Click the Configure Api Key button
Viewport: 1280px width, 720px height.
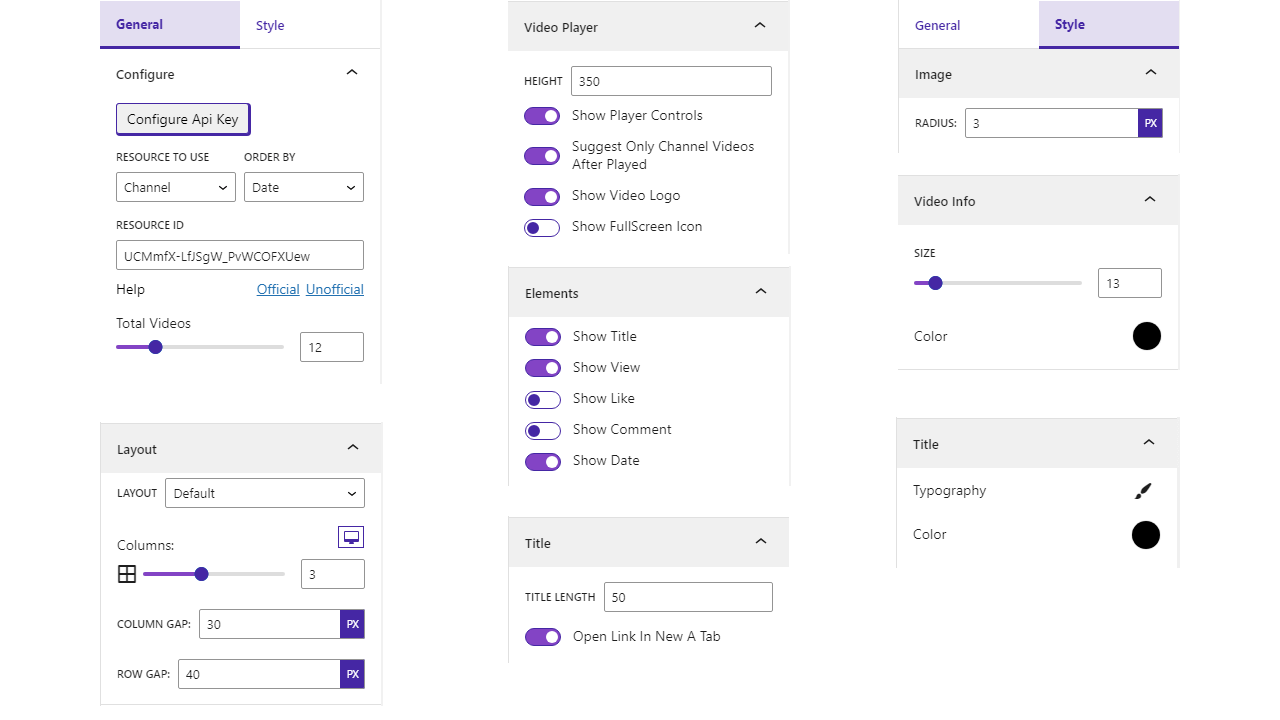point(183,119)
